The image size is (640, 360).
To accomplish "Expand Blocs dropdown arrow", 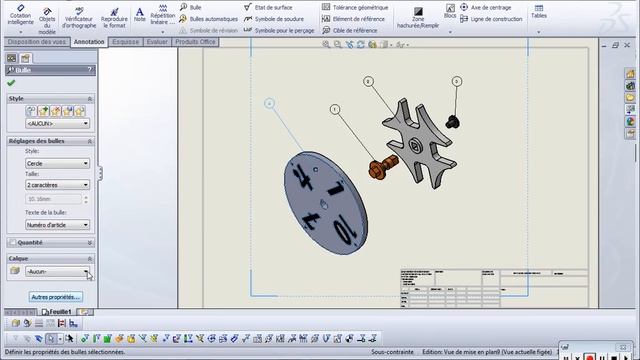I will click(x=450, y=32).
